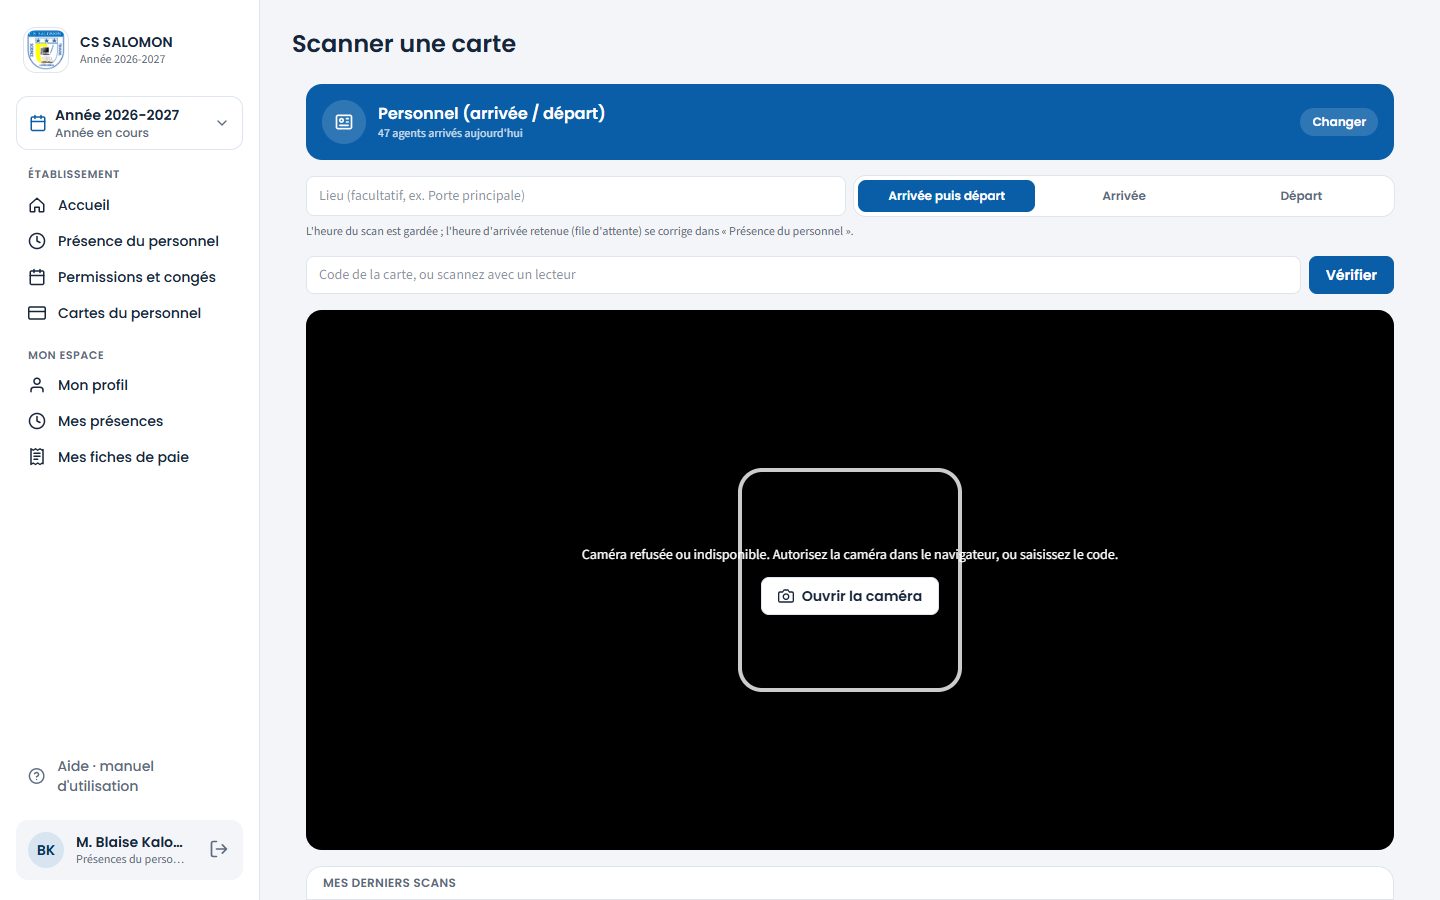The height and width of the screenshot is (900, 1440).
Task: Select the Départ scan mode
Action: click(x=1301, y=196)
